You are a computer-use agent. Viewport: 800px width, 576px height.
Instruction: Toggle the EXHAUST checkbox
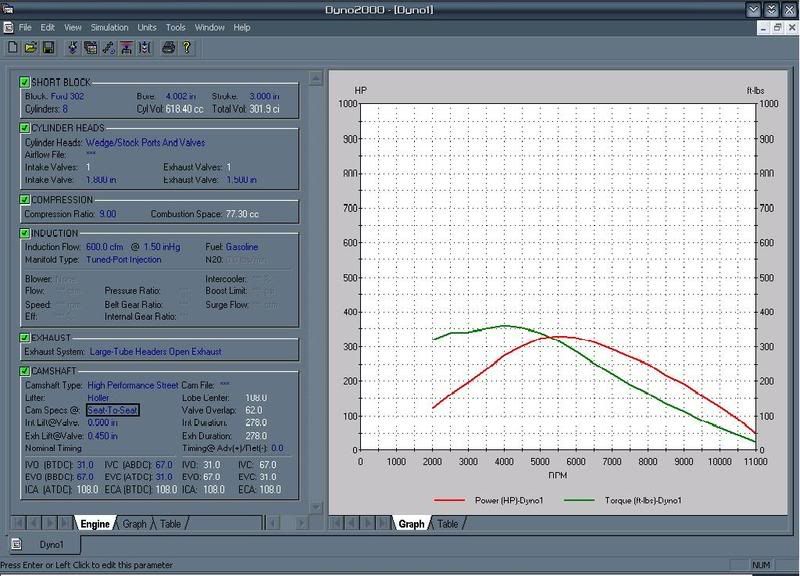pyautogui.click(x=24, y=337)
